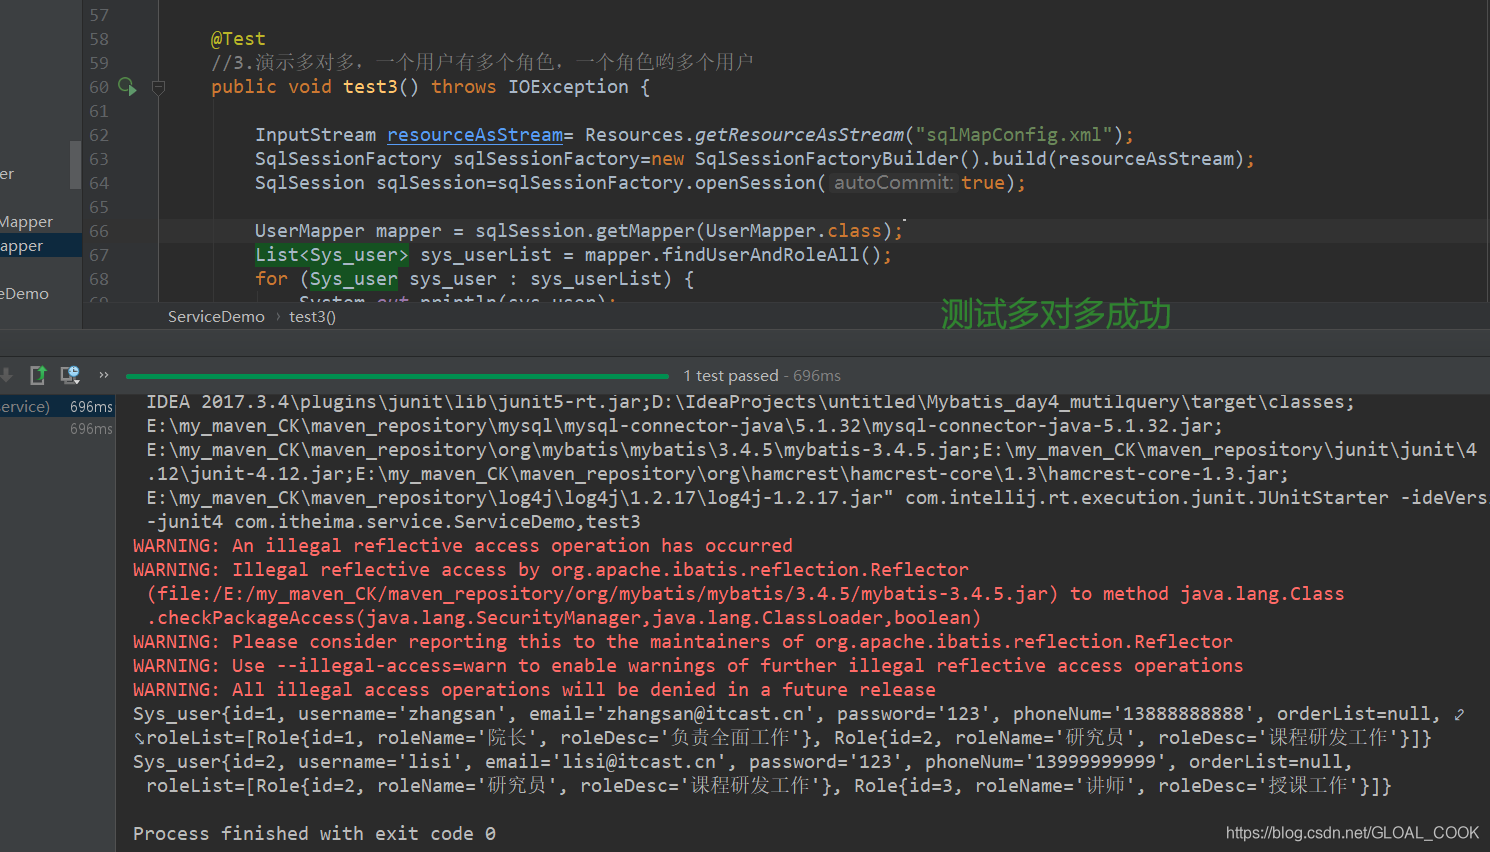Click the @Test annotation
1490x852 pixels.
pyautogui.click(x=238, y=39)
